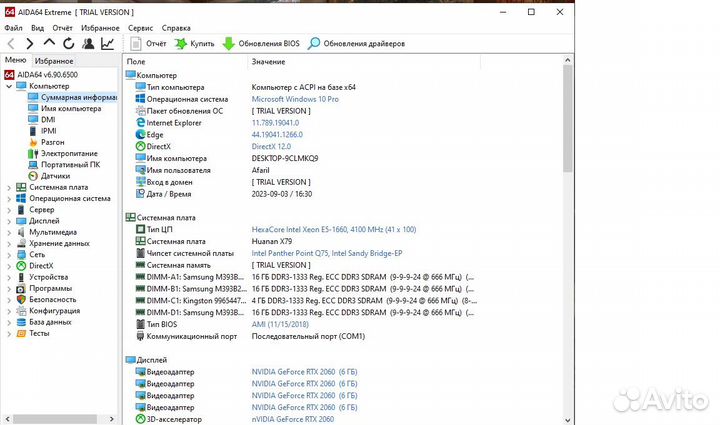Open the Сервис menu

click(x=141, y=28)
